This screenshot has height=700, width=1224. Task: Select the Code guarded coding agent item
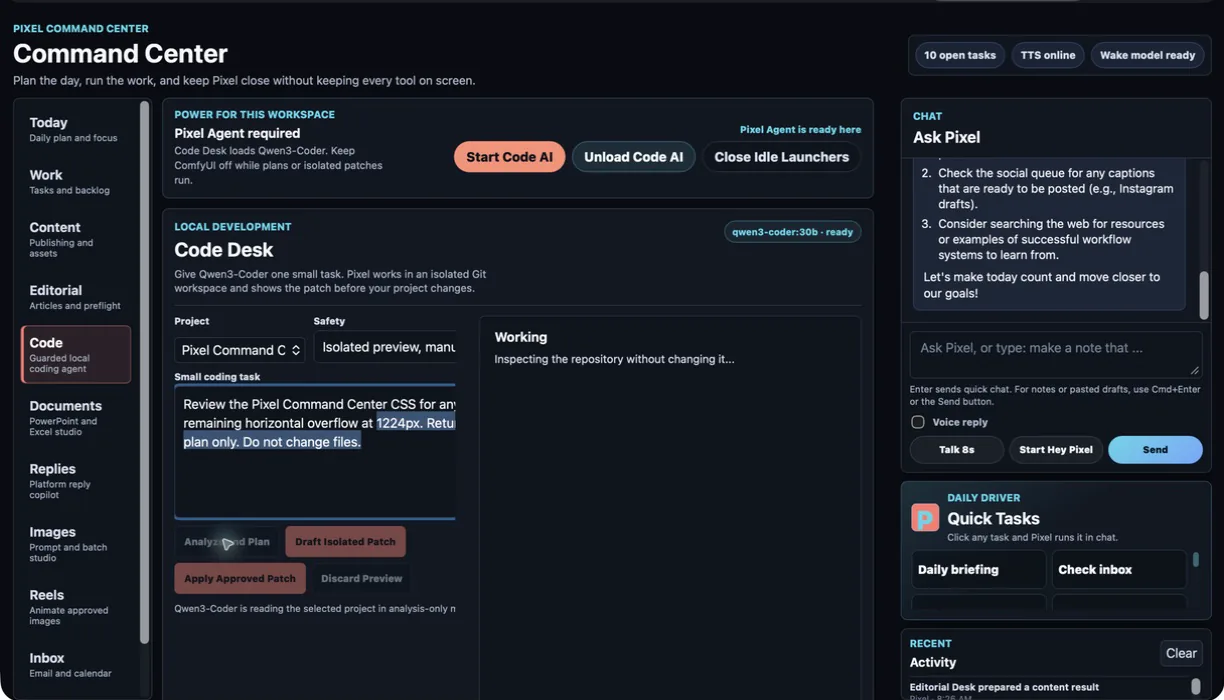click(x=76, y=354)
